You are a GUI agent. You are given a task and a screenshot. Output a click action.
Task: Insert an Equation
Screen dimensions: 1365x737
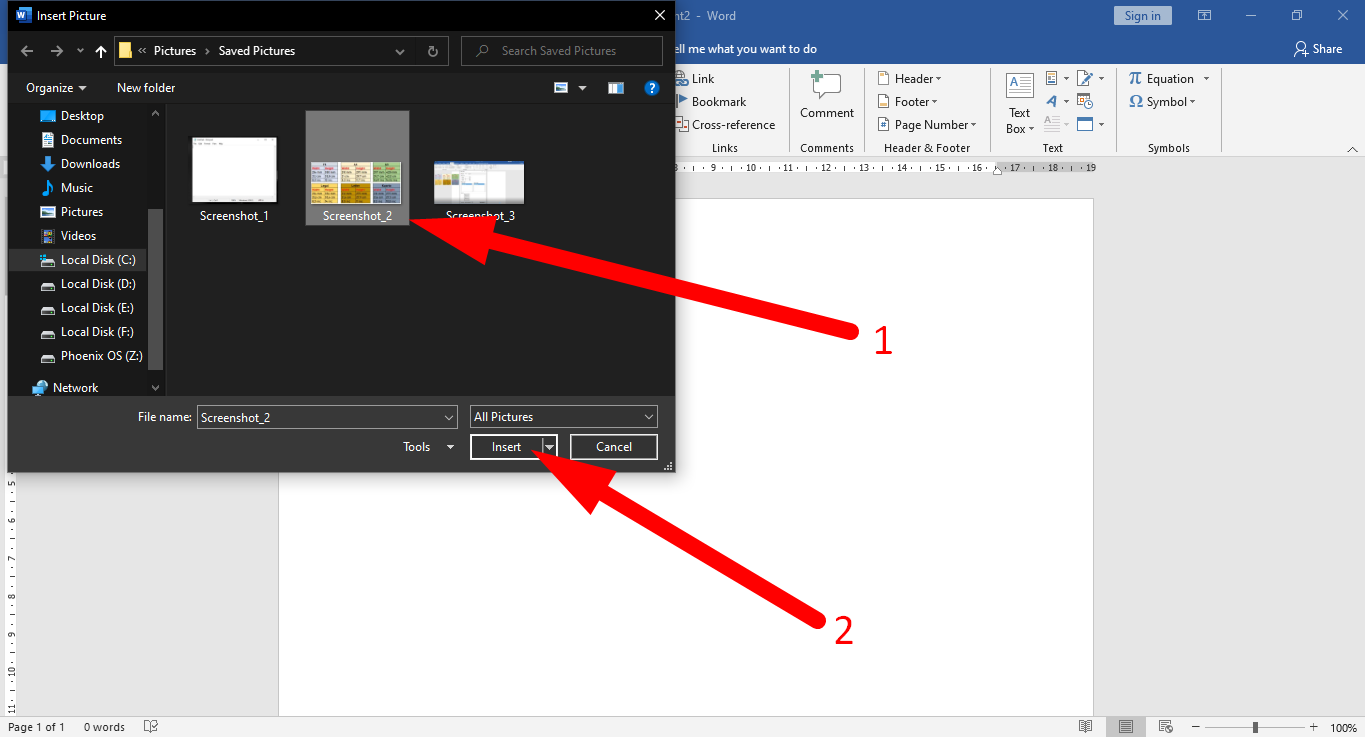pyautogui.click(x=1163, y=78)
